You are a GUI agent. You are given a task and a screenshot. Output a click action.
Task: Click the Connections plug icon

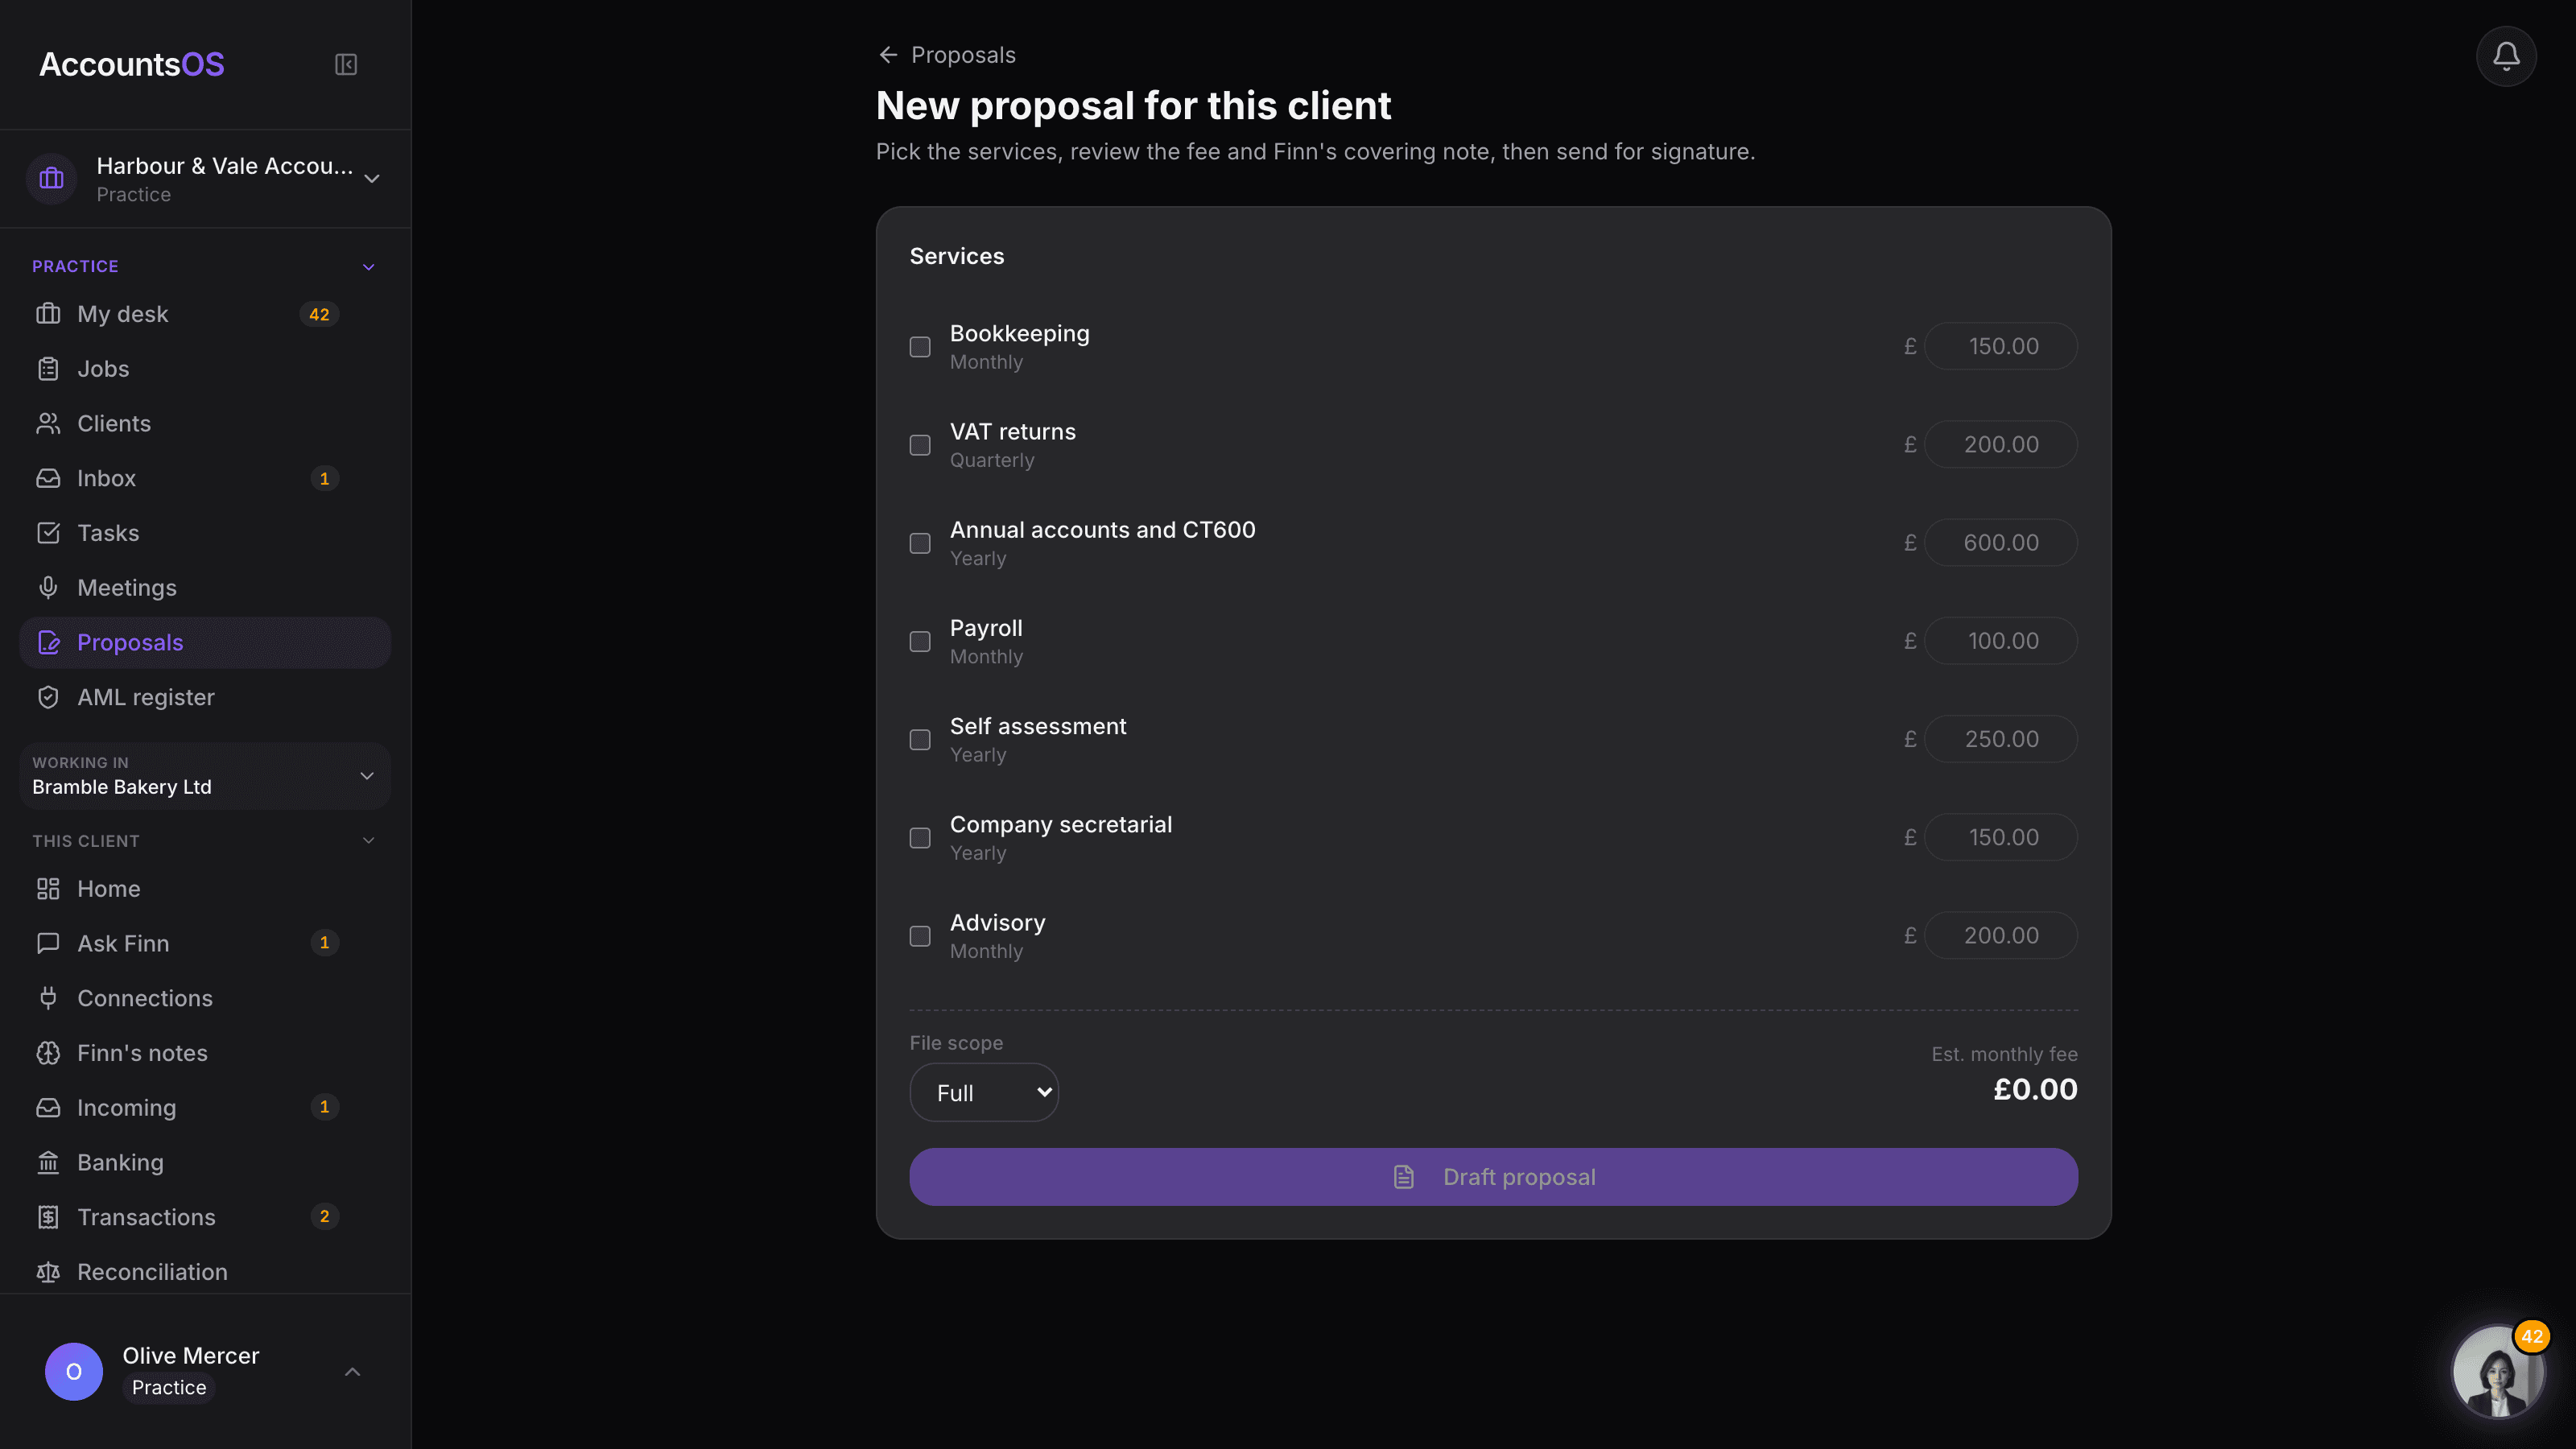[48, 998]
